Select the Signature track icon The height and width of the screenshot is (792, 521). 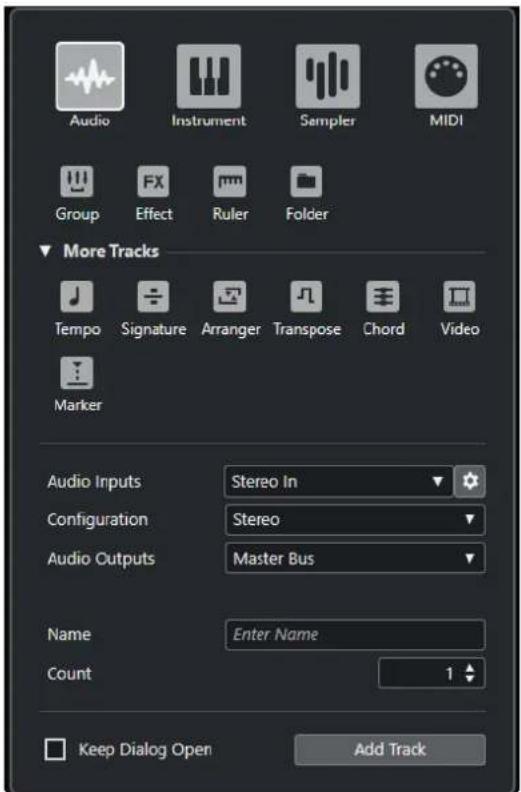click(x=154, y=296)
